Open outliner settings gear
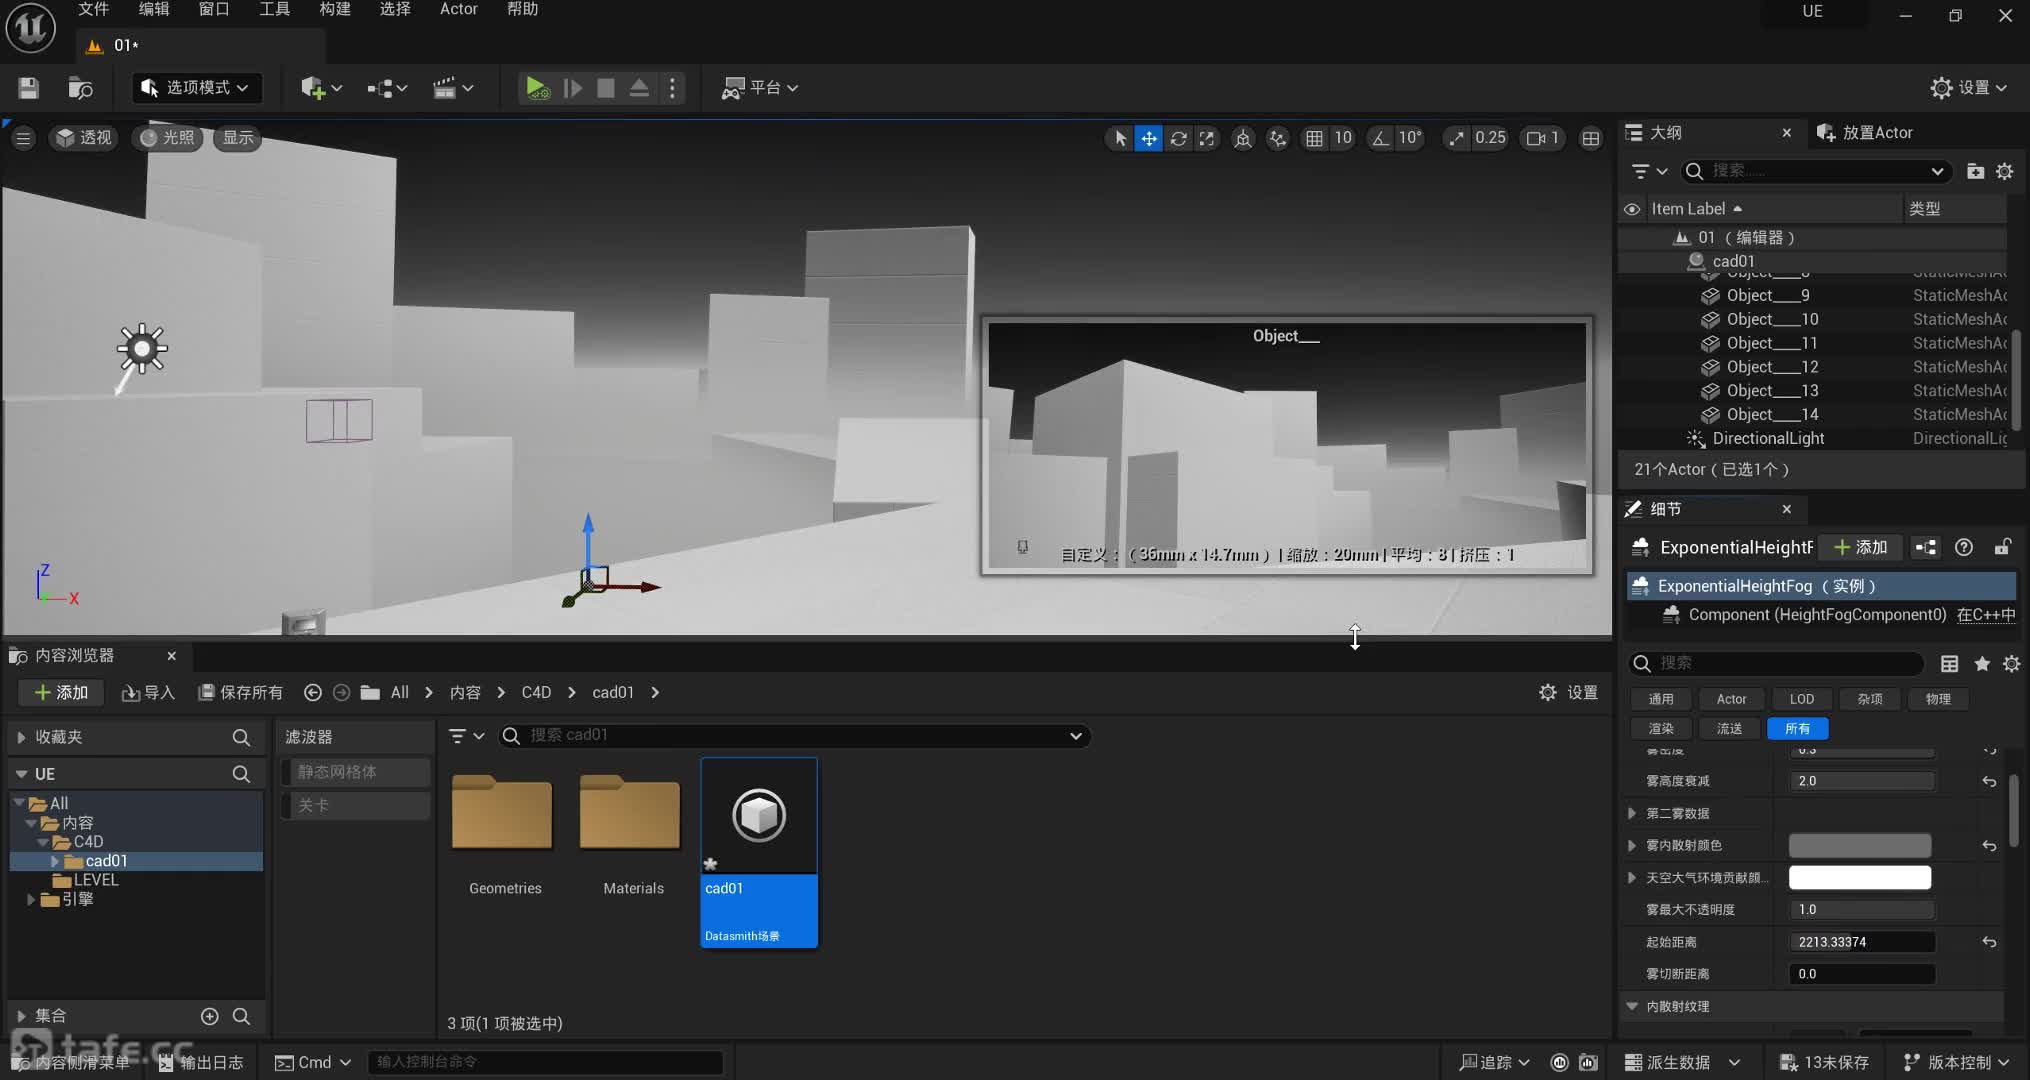Viewport: 2030px width, 1080px height. pyautogui.click(x=2005, y=171)
